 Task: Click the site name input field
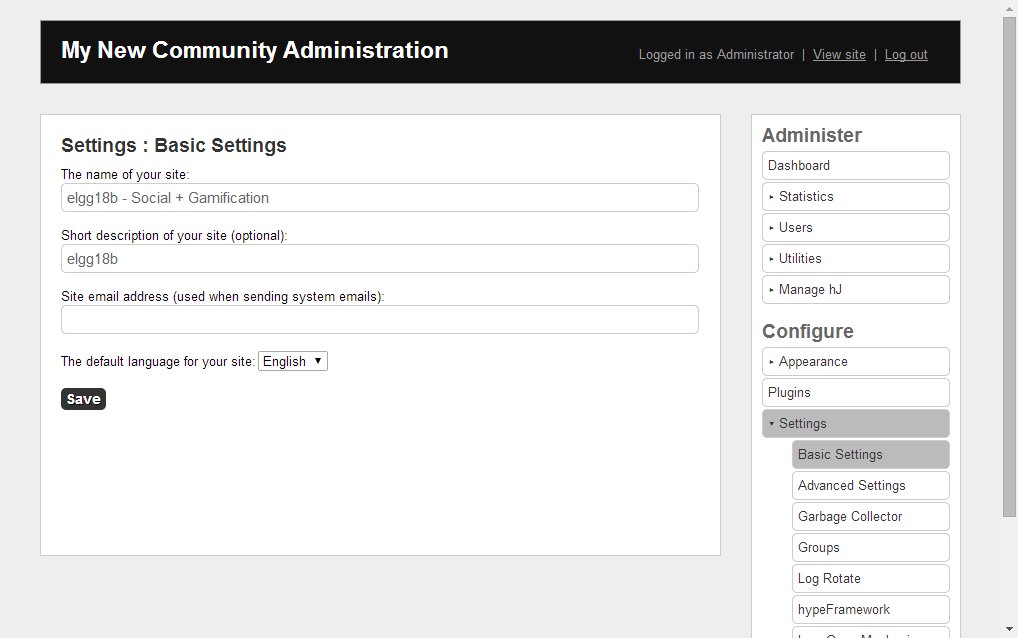379,198
